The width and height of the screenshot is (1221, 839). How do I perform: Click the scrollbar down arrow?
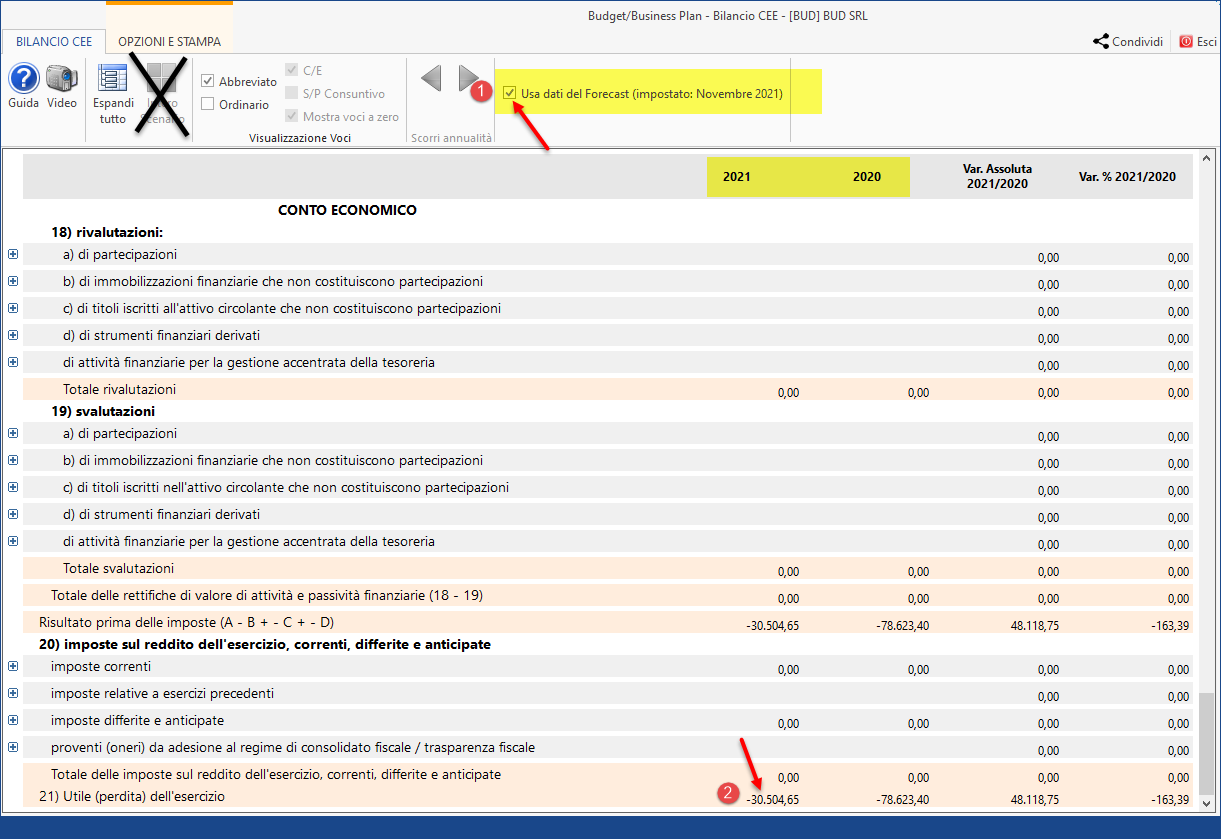point(1207,803)
